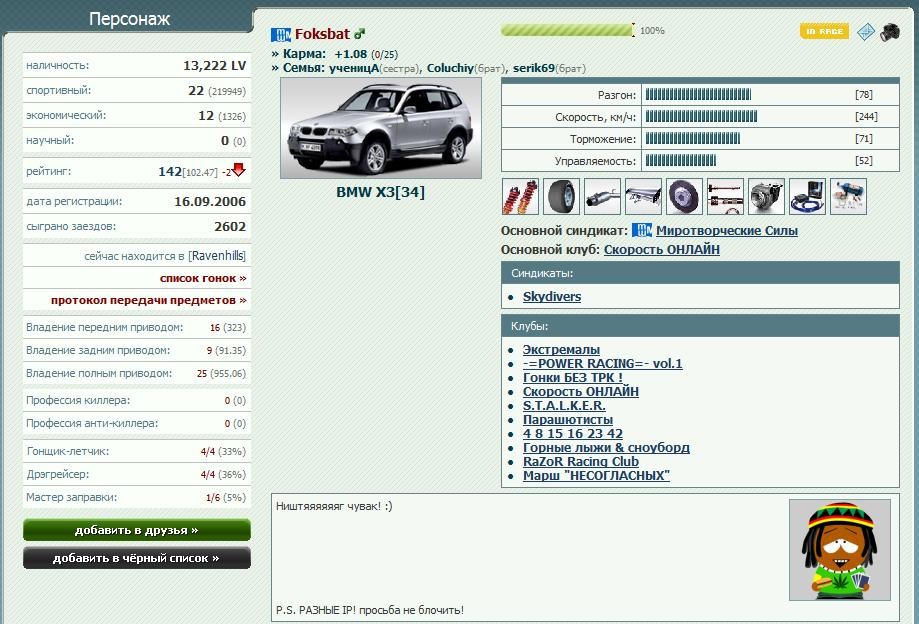
Task: Open the BMW X3 car photo
Action: point(381,128)
